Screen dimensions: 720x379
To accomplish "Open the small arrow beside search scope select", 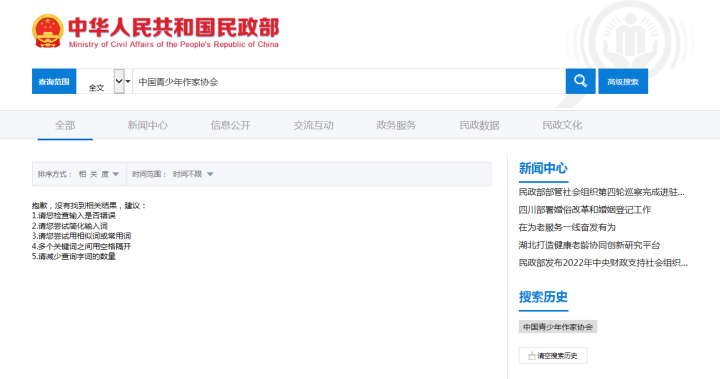I will point(128,81).
